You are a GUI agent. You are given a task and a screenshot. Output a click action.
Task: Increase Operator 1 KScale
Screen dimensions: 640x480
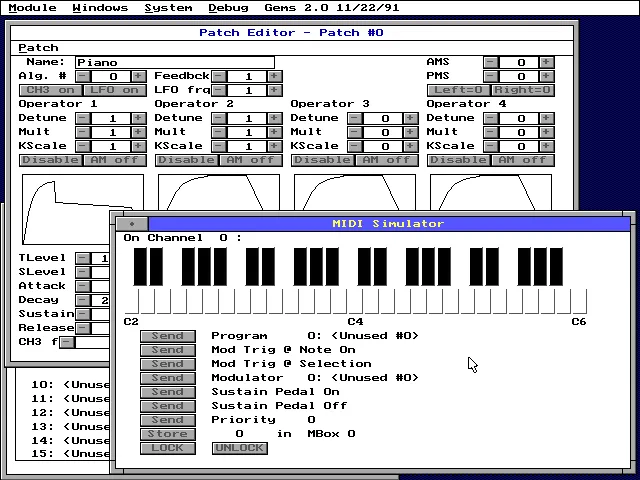(x=138, y=146)
